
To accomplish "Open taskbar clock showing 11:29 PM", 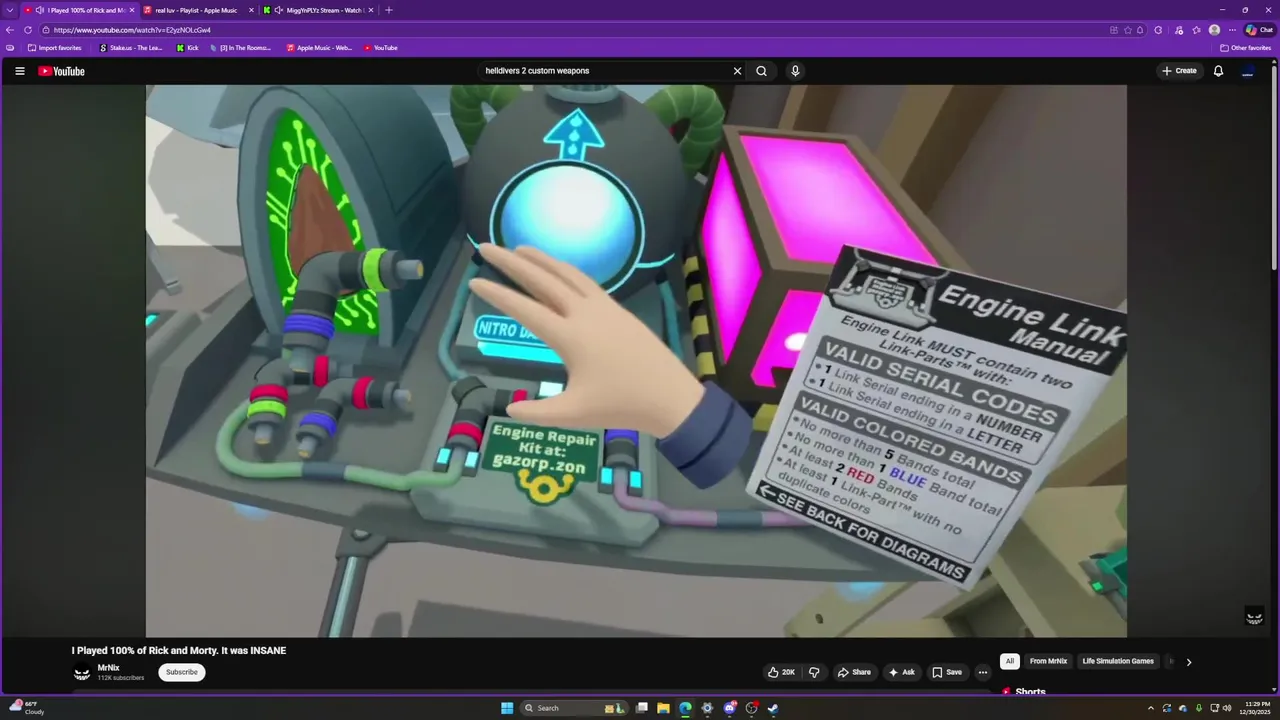I will coord(1254,708).
